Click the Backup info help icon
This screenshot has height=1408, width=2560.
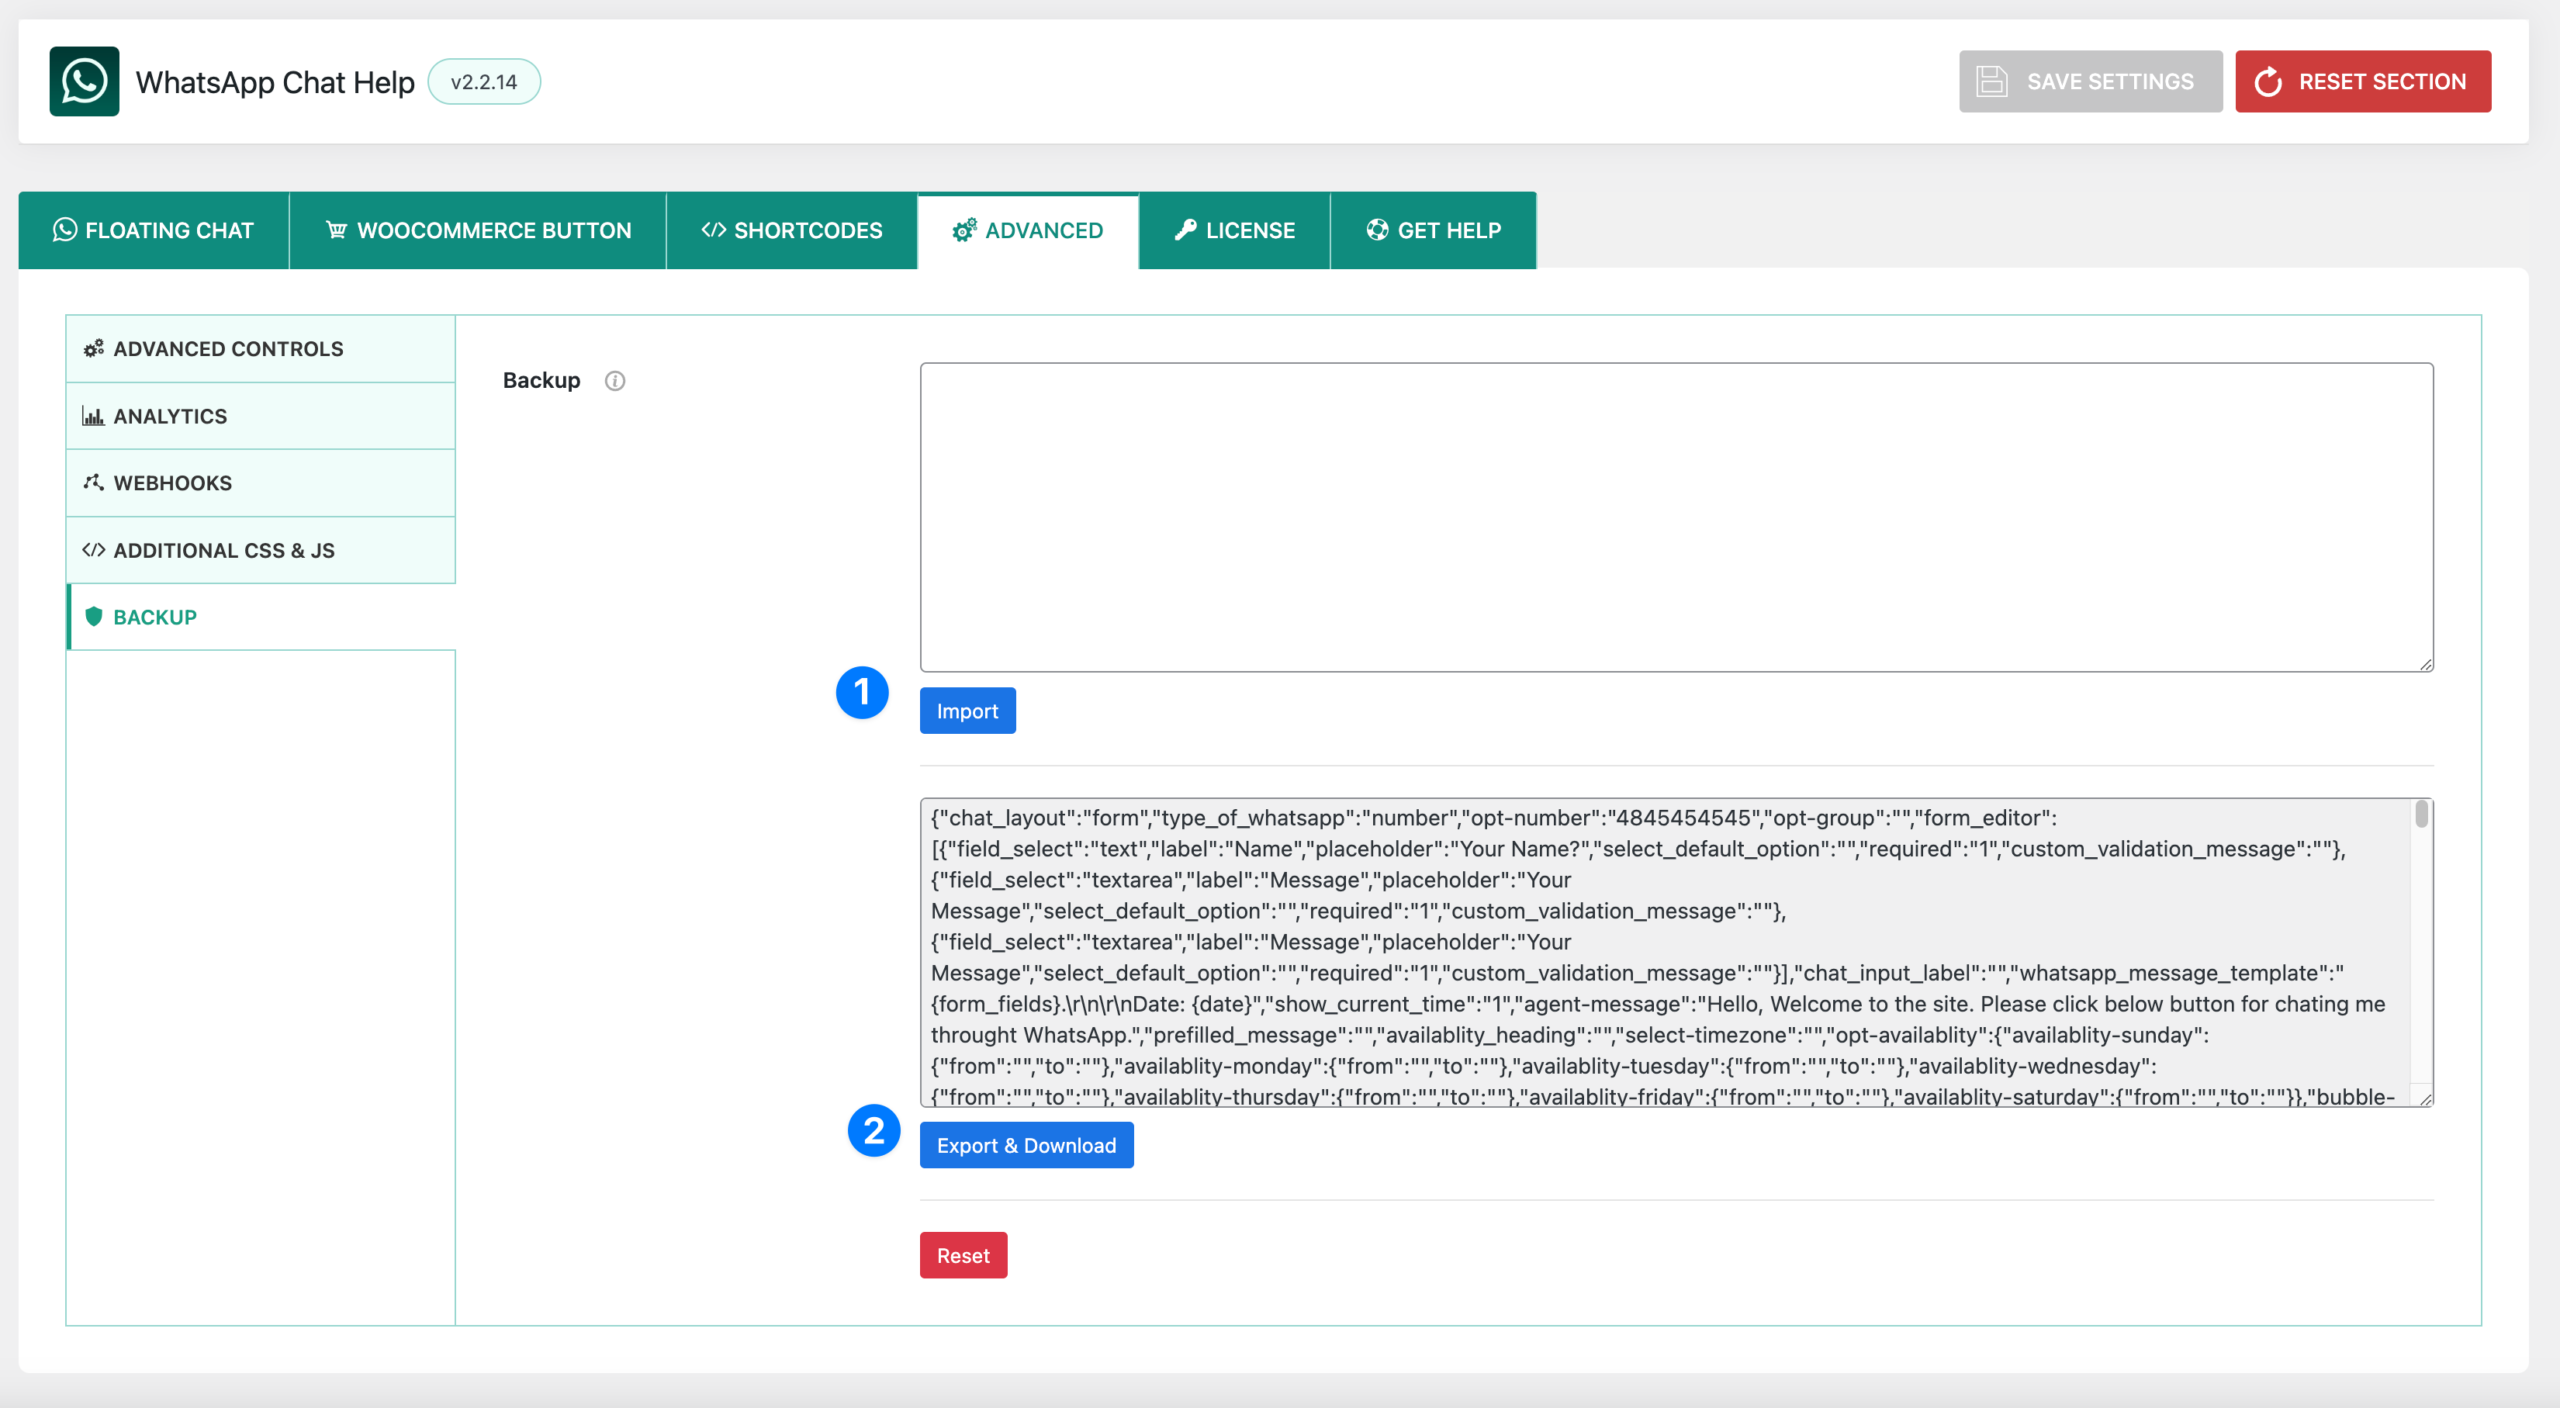[615, 381]
